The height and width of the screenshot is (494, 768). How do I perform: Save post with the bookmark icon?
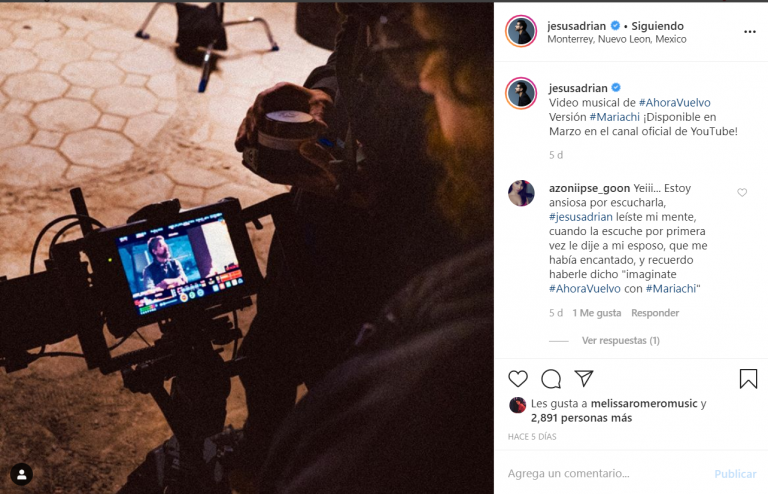(x=748, y=379)
